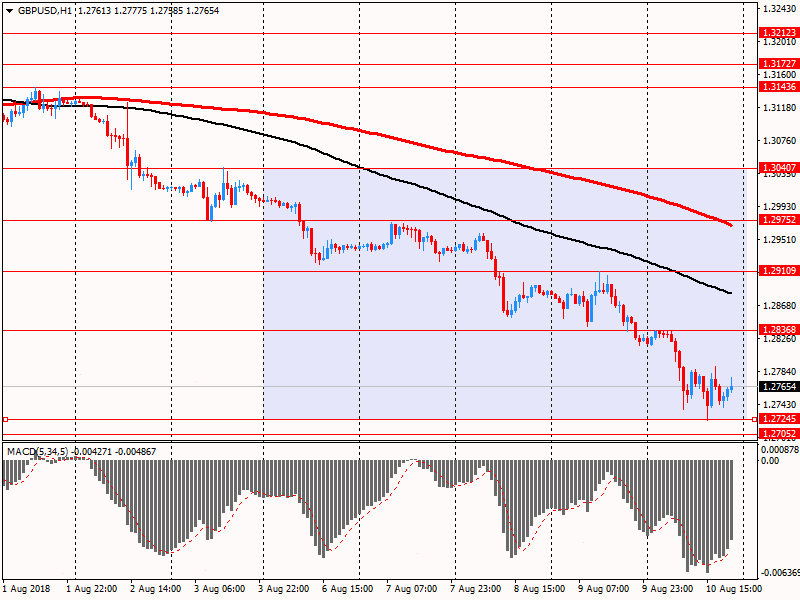Image resolution: width=800 pixels, height=600 pixels.
Task: Click the 1.32430 price axis value
Action: point(780,9)
